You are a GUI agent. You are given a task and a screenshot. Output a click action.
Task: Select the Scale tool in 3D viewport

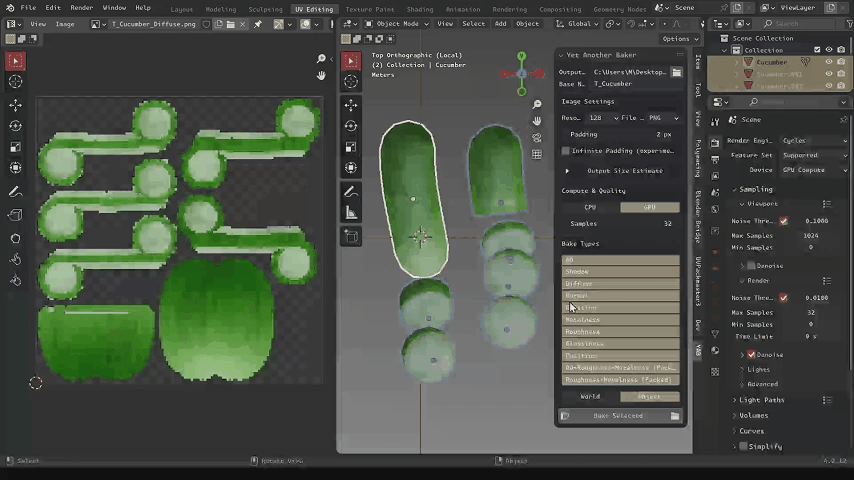[x=351, y=147]
